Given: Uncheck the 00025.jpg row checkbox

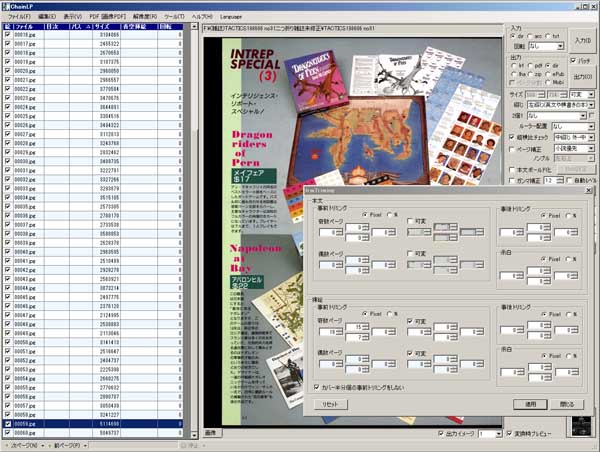Looking at the screenshot, I should (7, 116).
